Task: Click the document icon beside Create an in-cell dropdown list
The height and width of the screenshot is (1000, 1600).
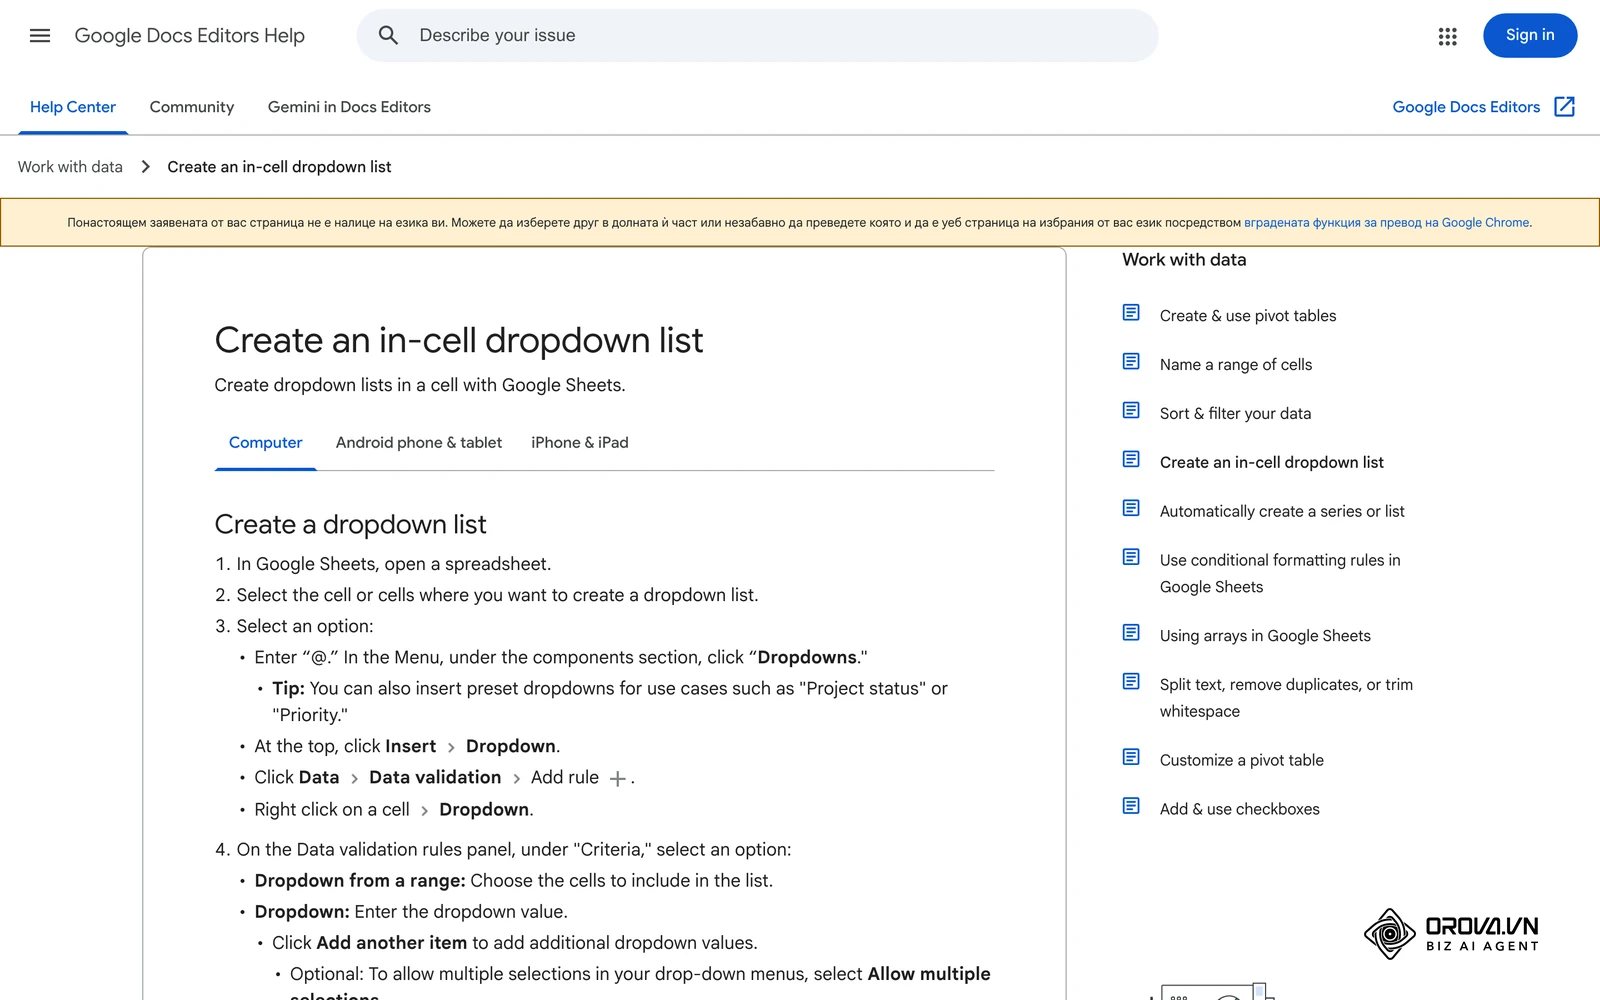Action: pos(1131,460)
